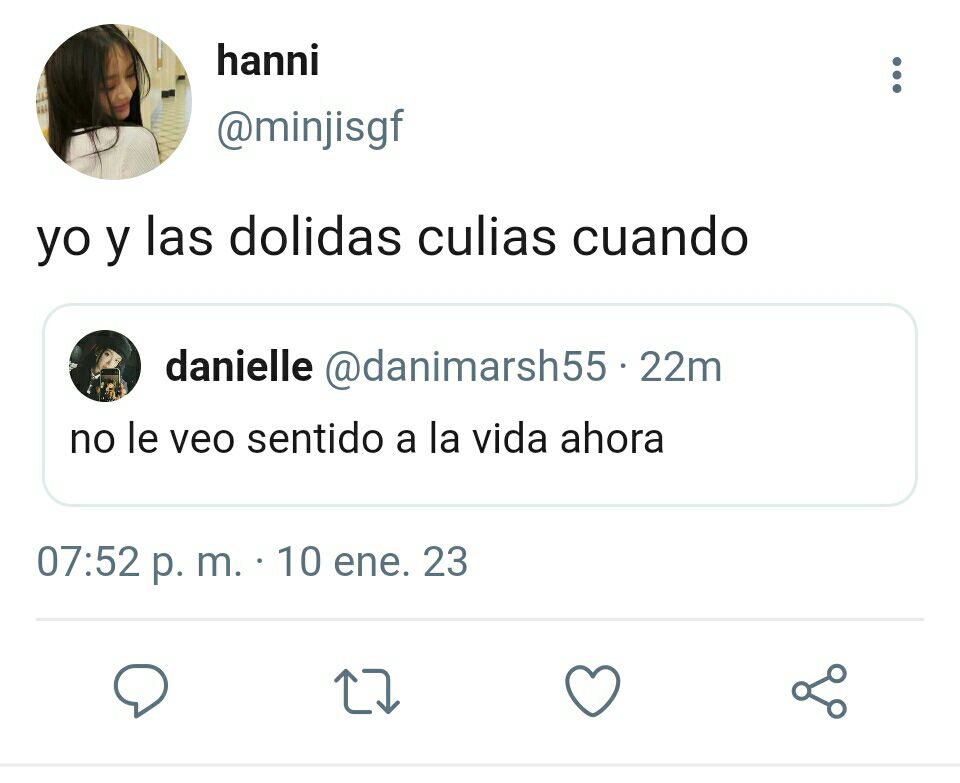The width and height of the screenshot is (960, 783).
Task: Open the quoted tweet text about la vida
Action: 367,439
